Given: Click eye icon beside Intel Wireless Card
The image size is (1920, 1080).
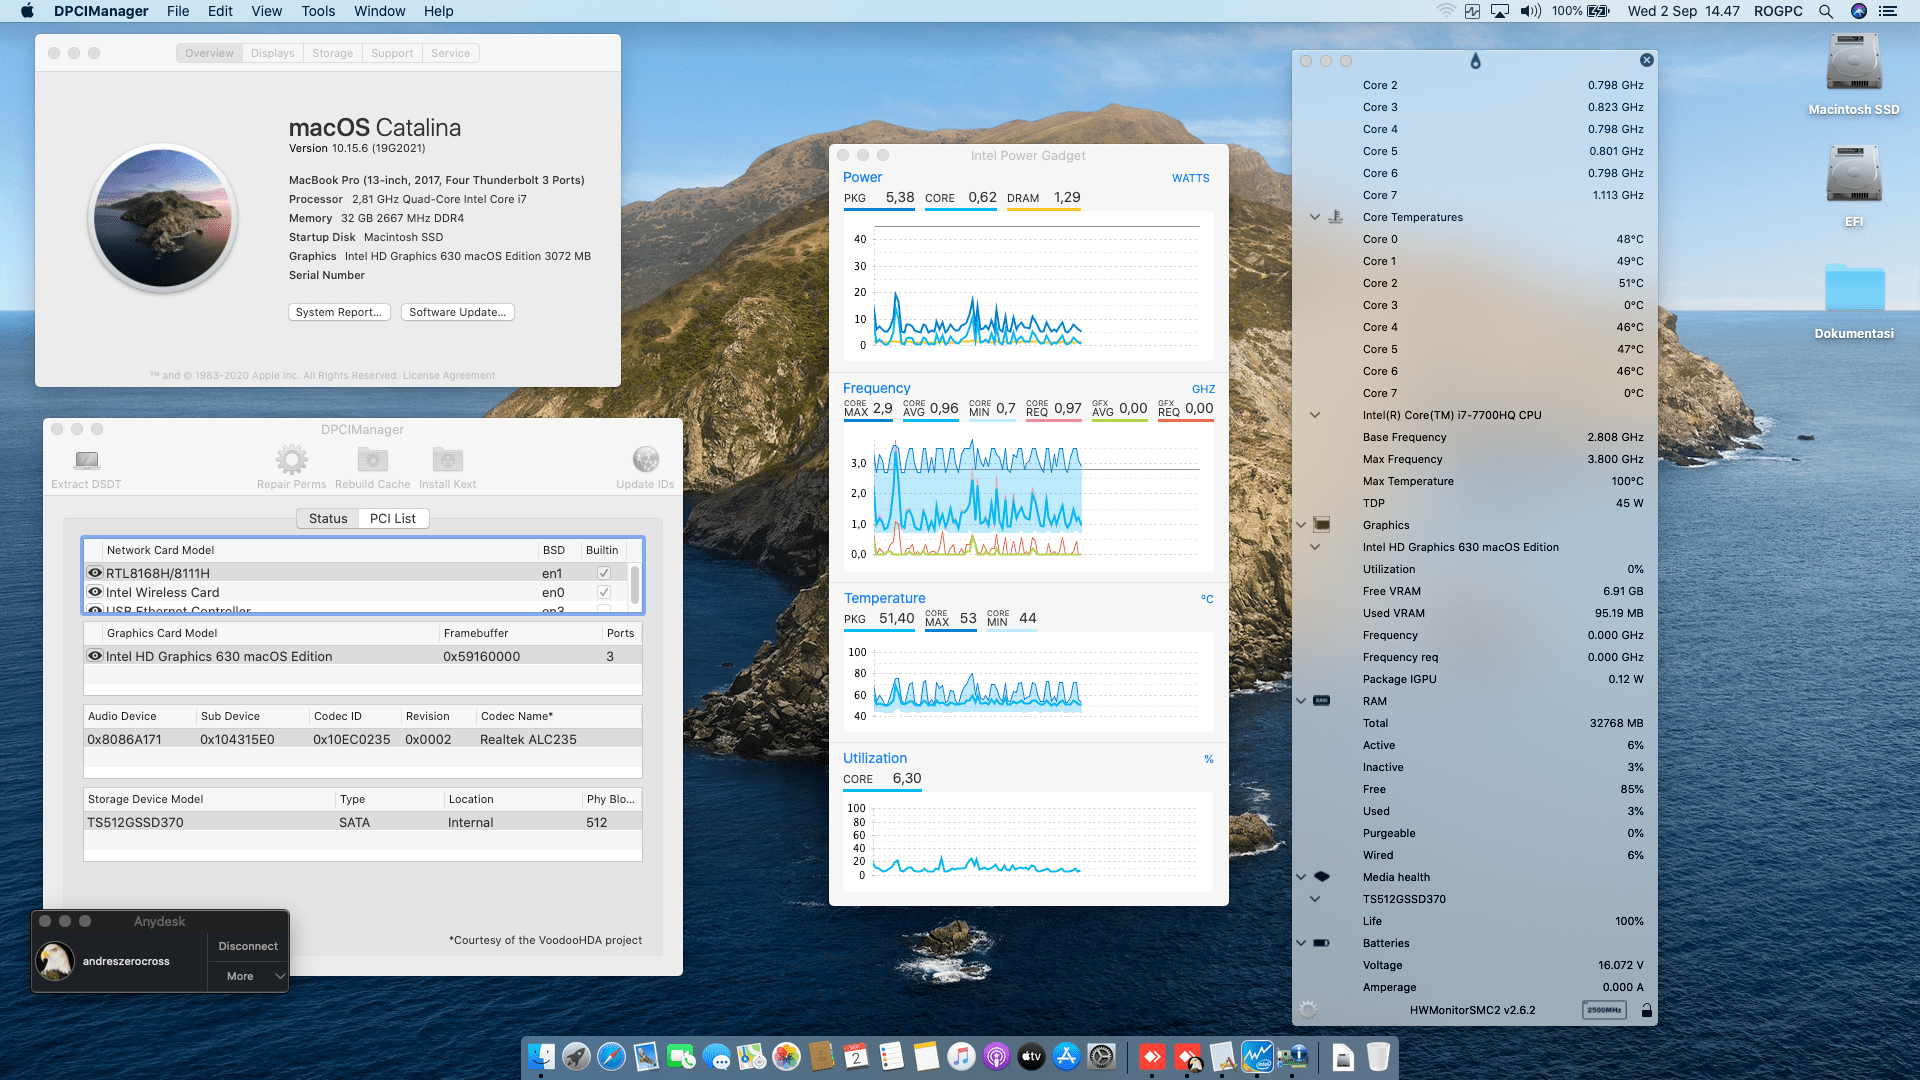Looking at the screenshot, I should tap(95, 592).
